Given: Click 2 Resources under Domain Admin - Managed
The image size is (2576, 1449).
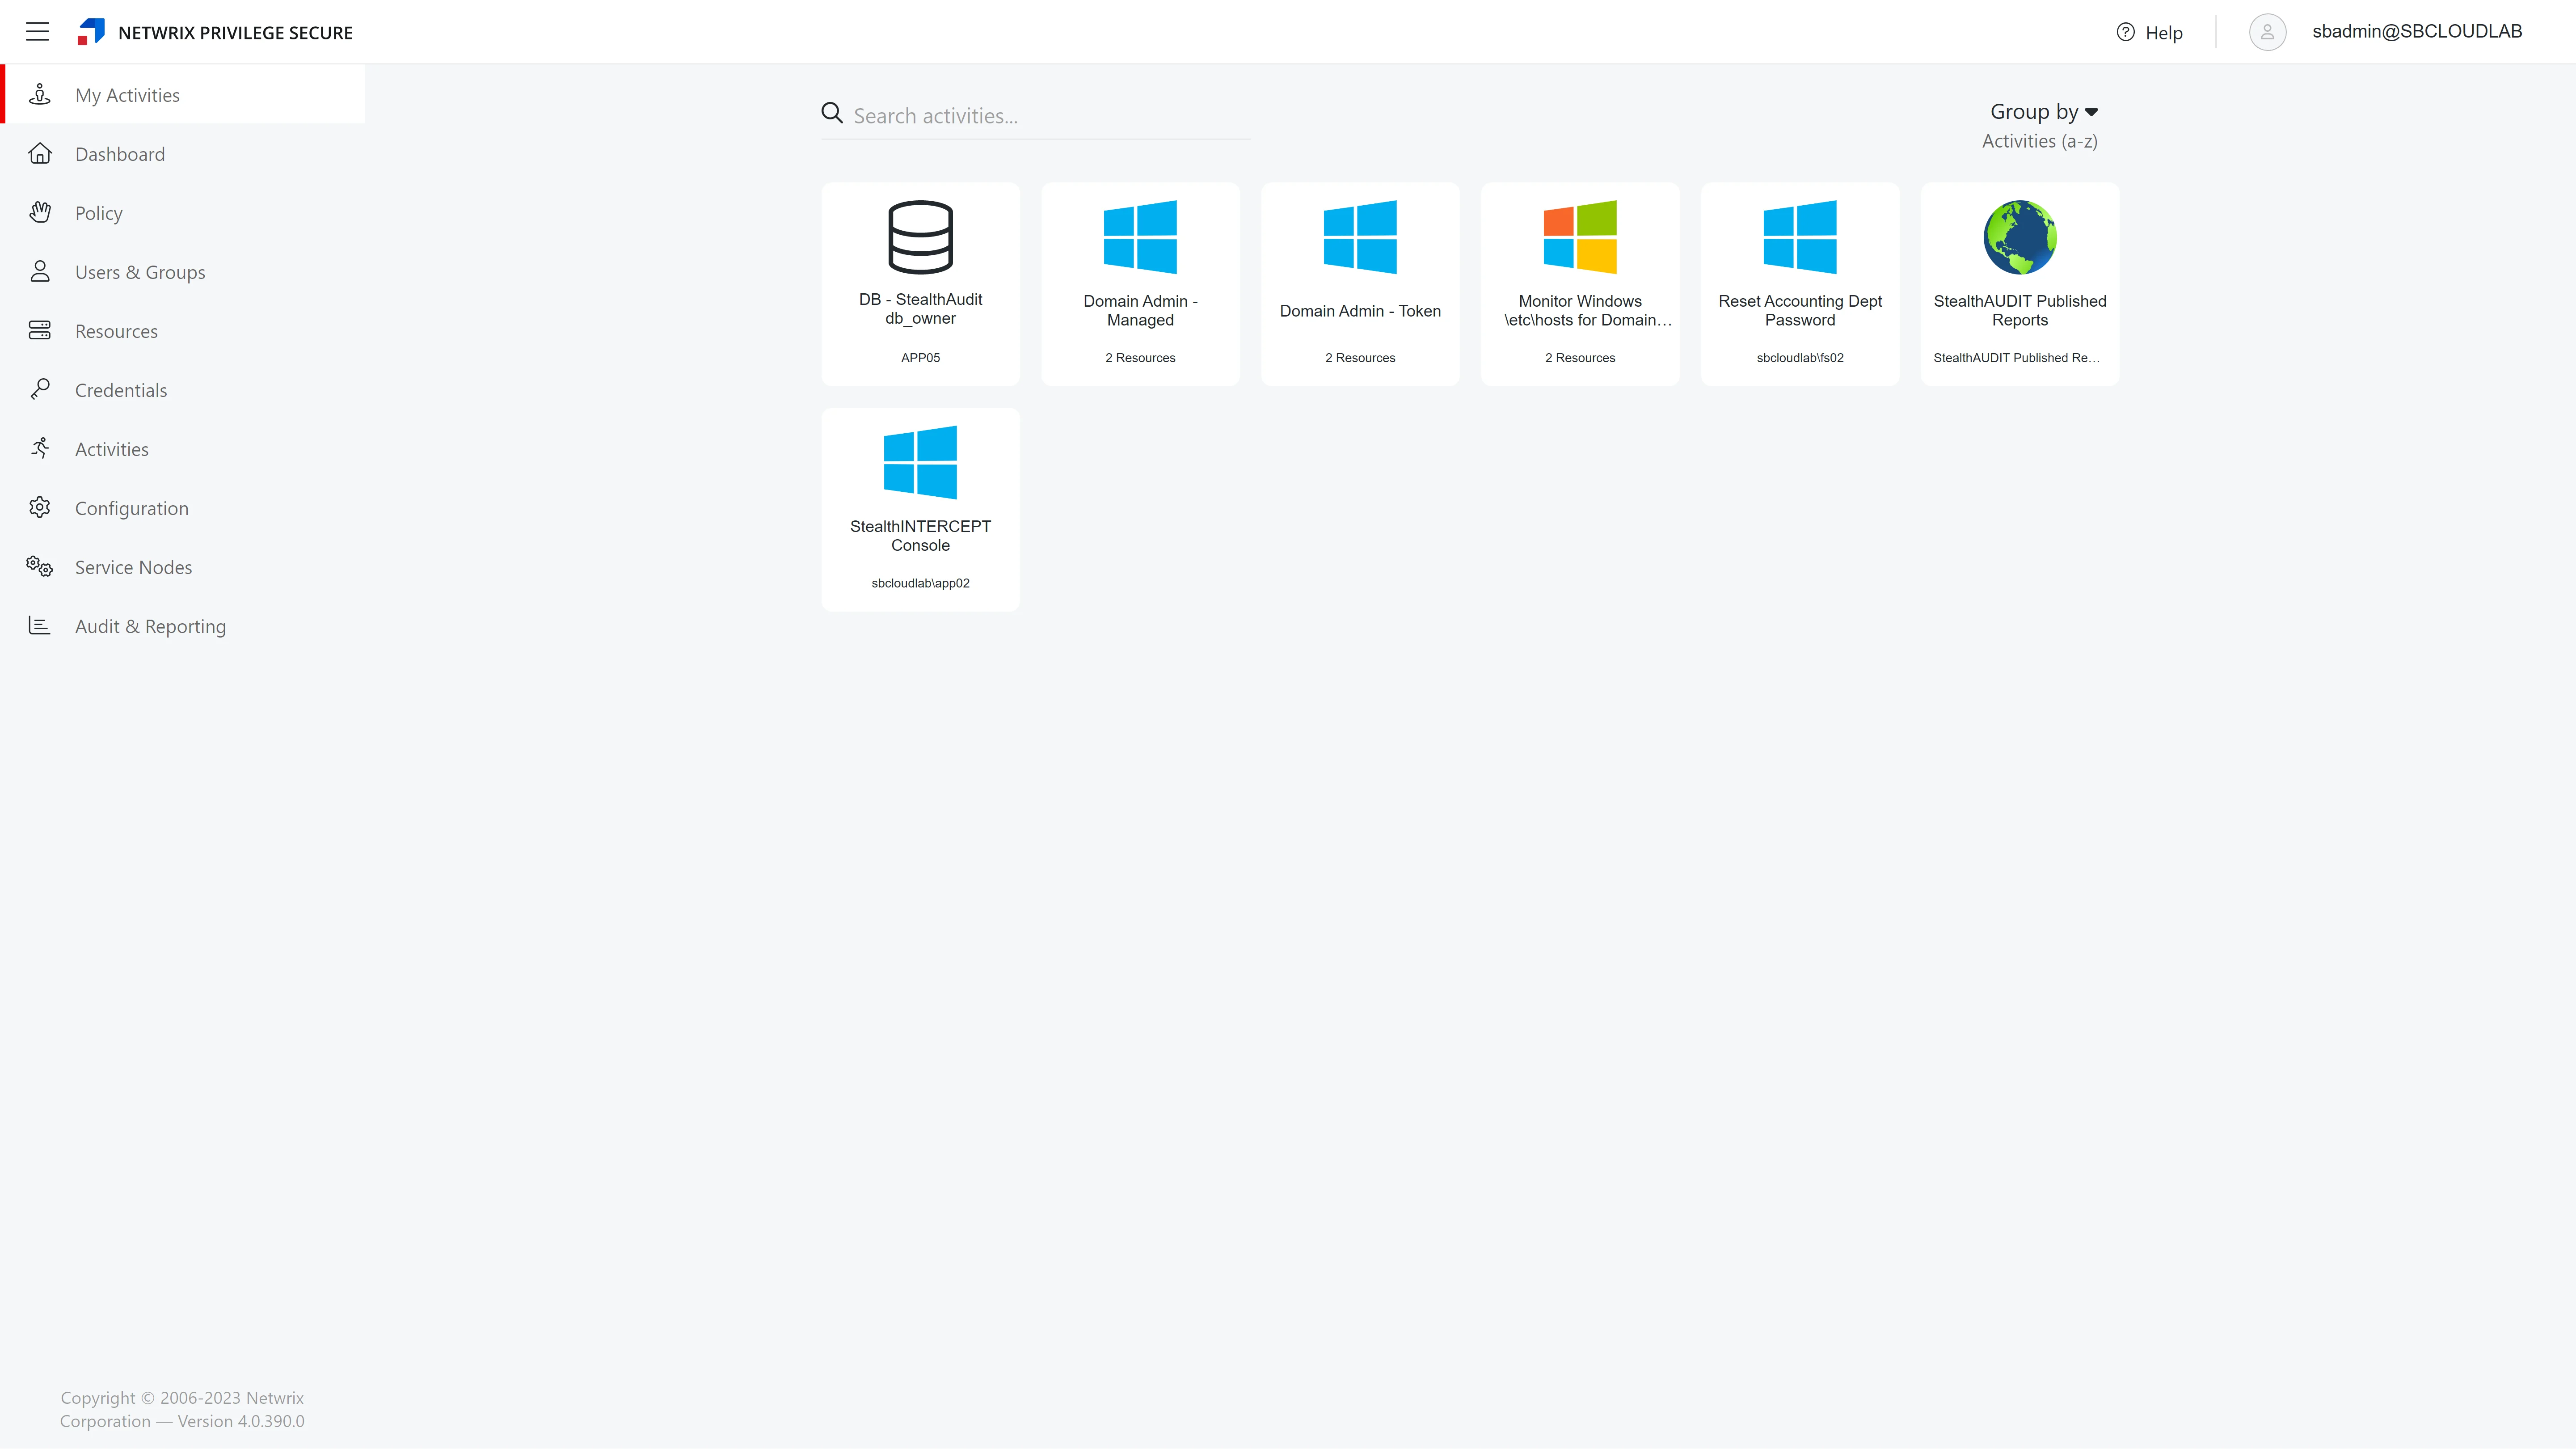Looking at the screenshot, I should 1140,357.
